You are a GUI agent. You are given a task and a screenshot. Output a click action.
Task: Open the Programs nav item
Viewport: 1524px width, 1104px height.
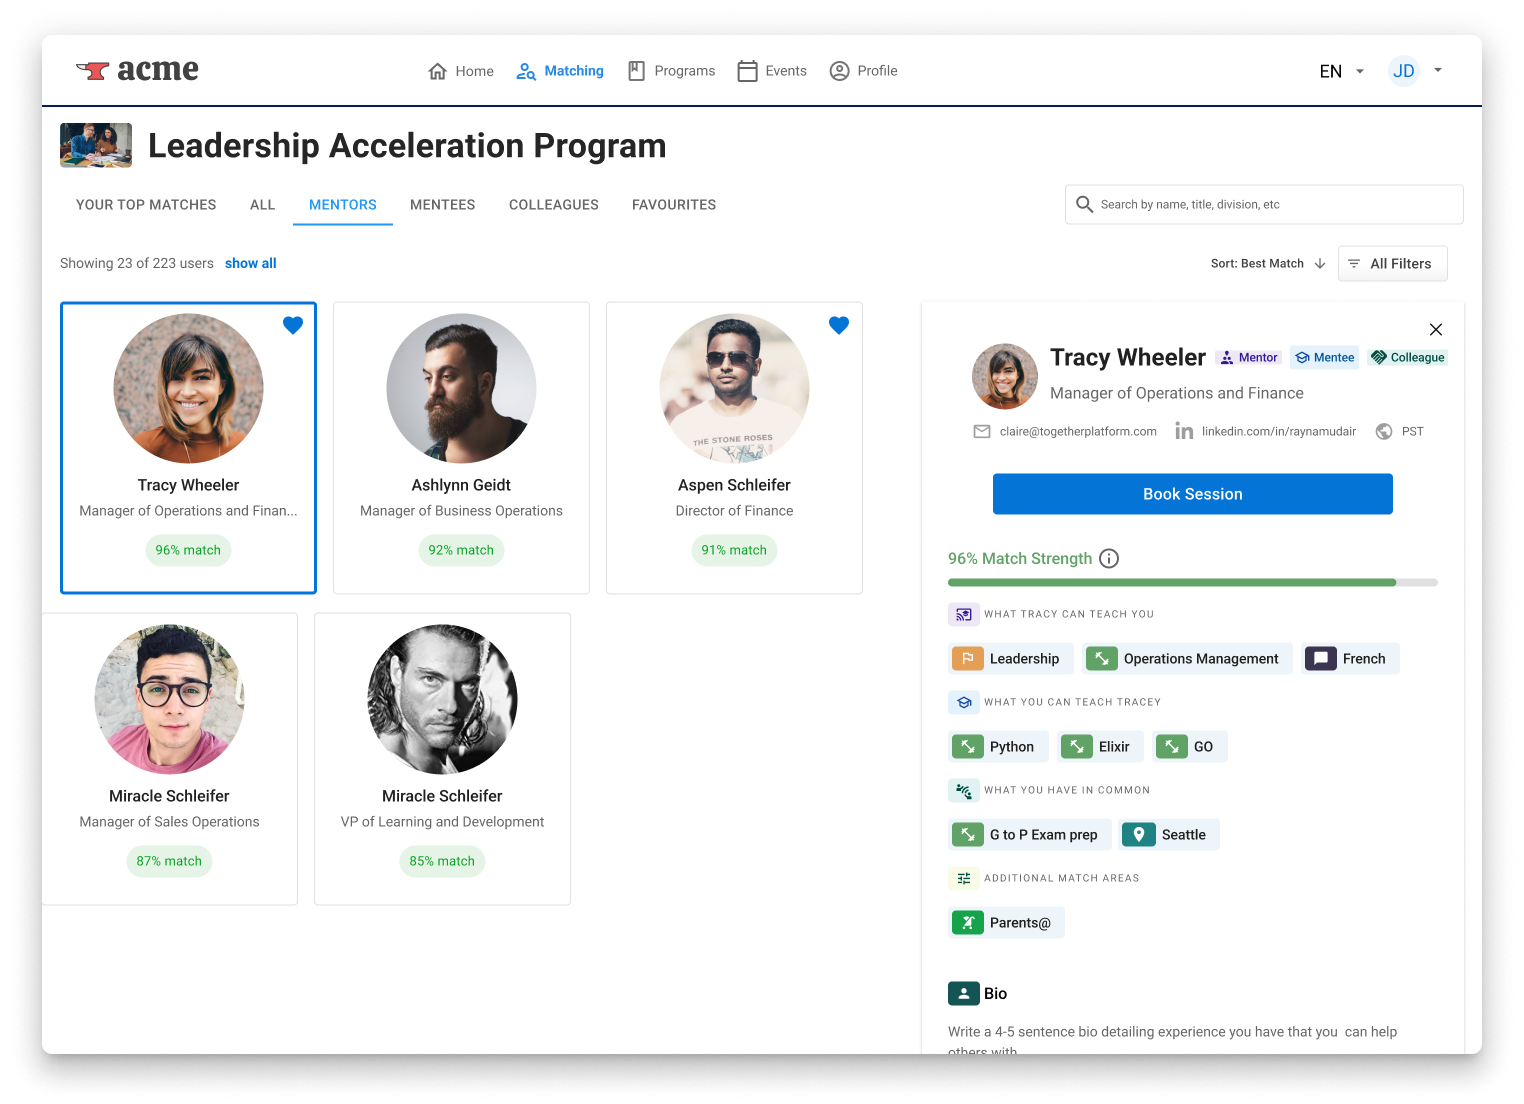pos(672,71)
